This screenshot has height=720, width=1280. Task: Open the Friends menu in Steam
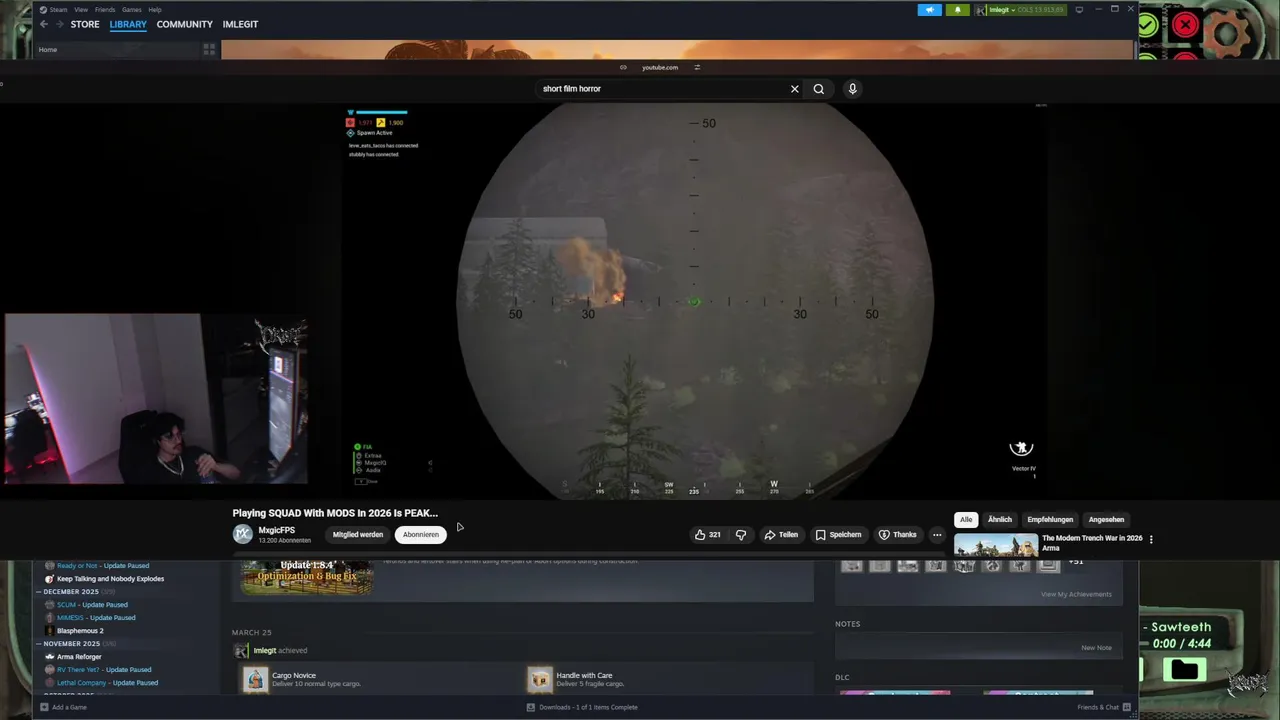tap(105, 10)
